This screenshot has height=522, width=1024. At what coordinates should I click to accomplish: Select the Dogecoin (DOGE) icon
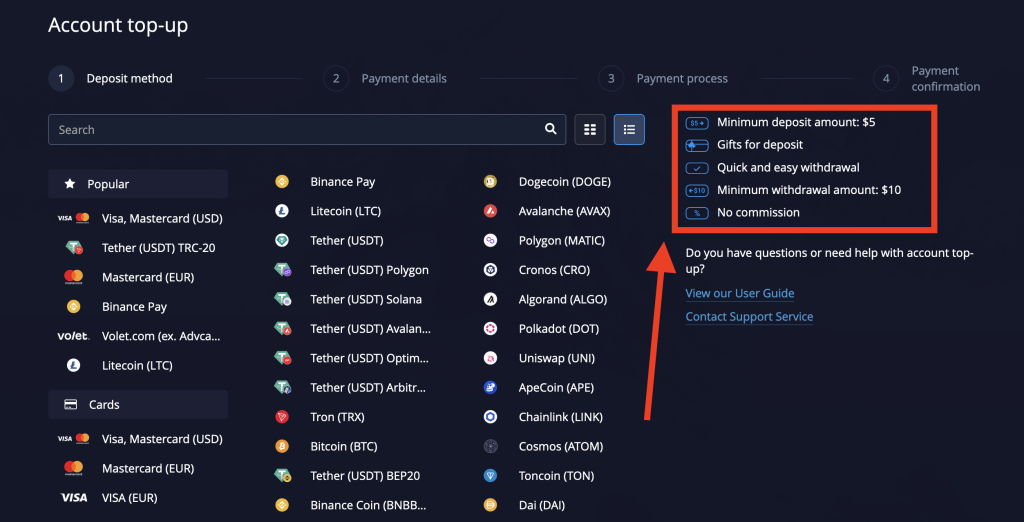(x=490, y=182)
